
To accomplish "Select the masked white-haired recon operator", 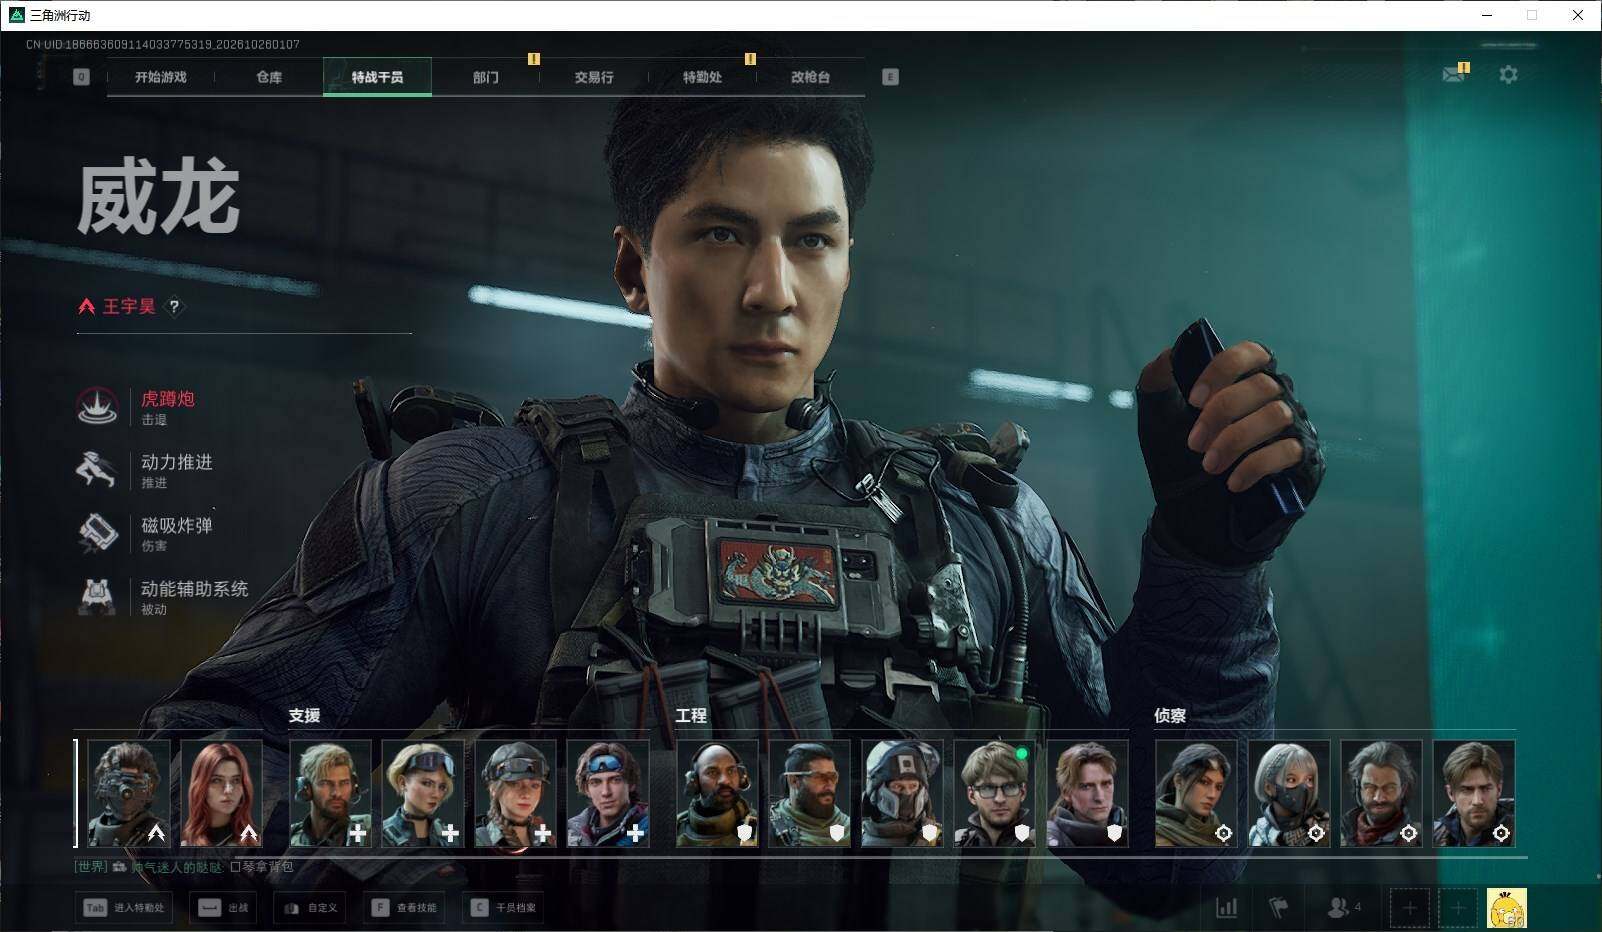I will (1289, 793).
